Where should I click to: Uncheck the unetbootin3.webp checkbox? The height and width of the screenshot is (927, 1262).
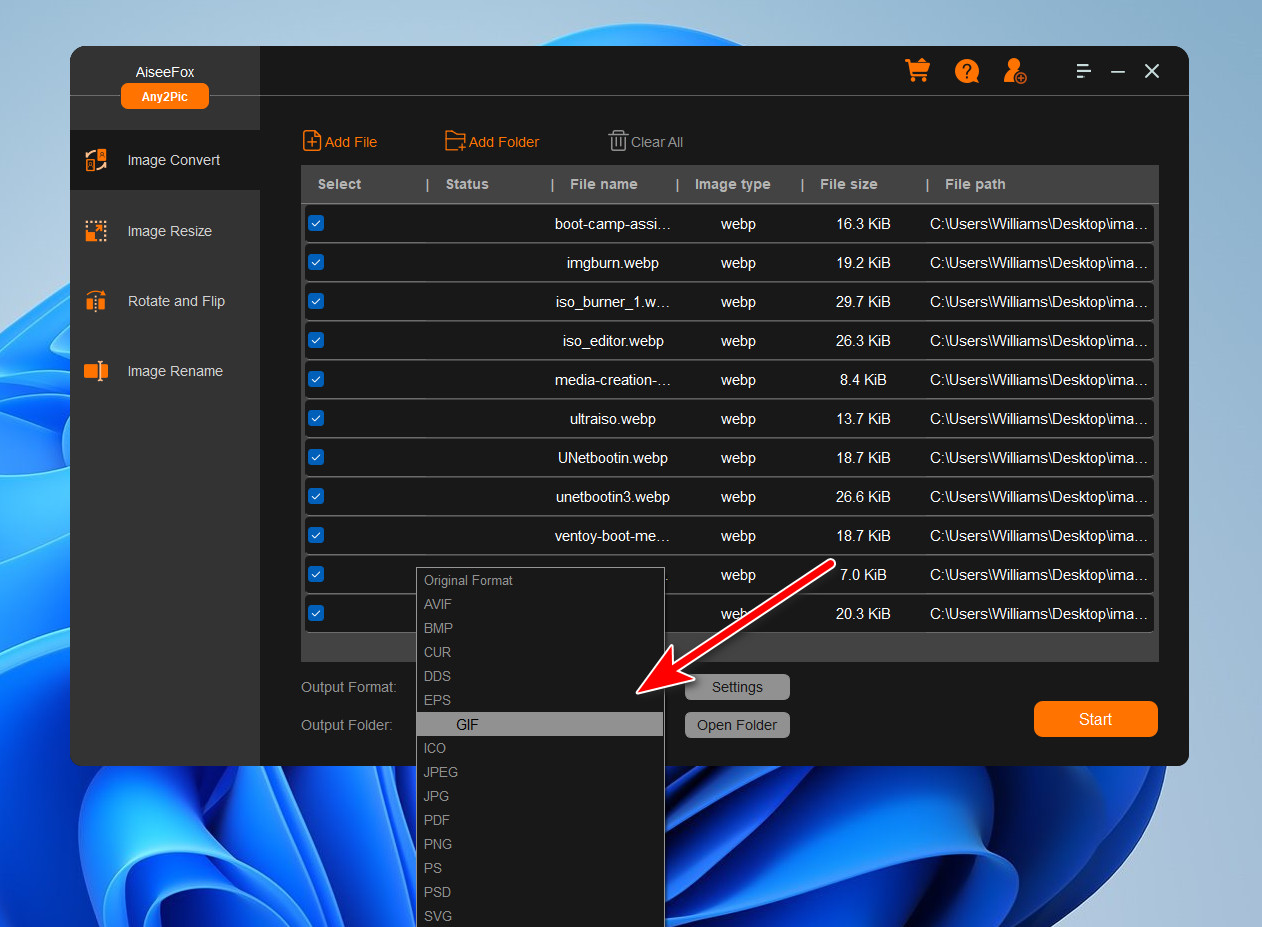click(316, 496)
